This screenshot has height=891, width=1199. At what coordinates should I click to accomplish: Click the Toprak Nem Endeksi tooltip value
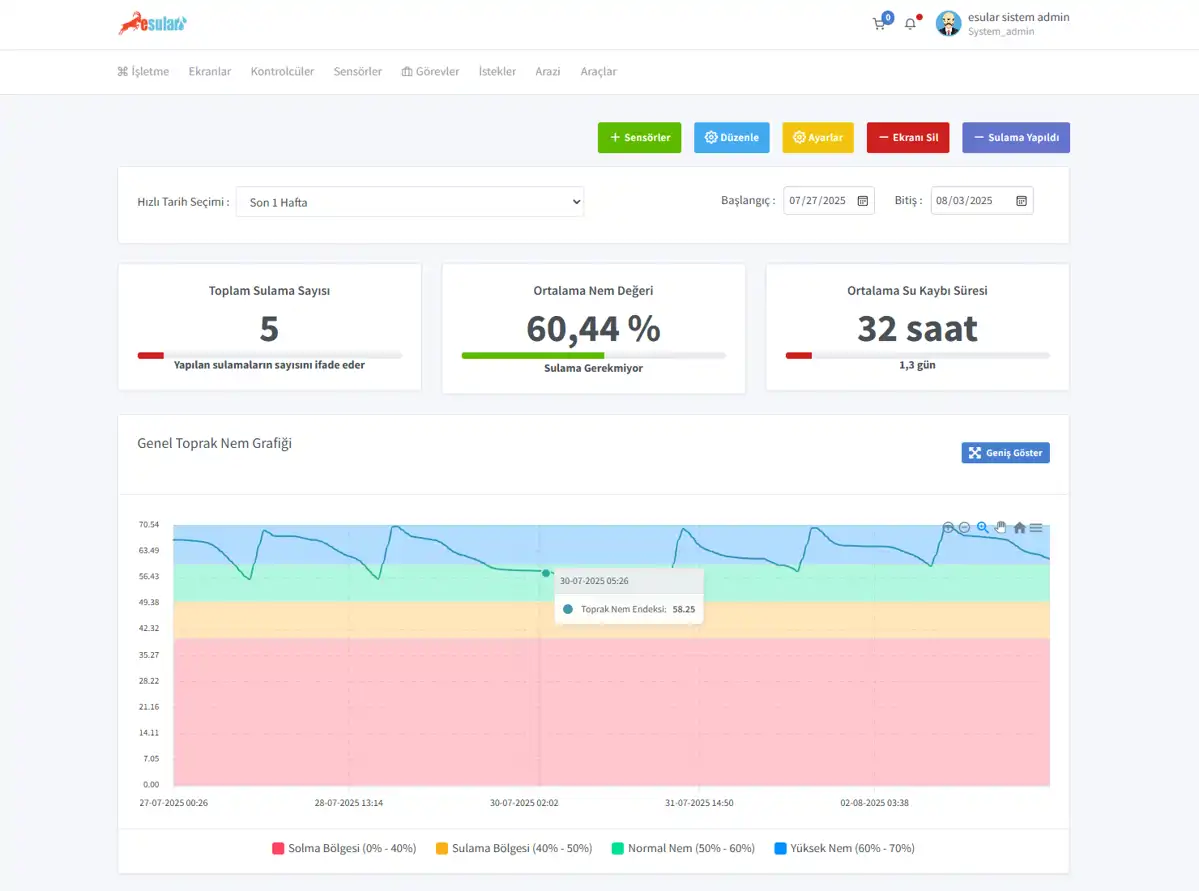[x=684, y=610]
